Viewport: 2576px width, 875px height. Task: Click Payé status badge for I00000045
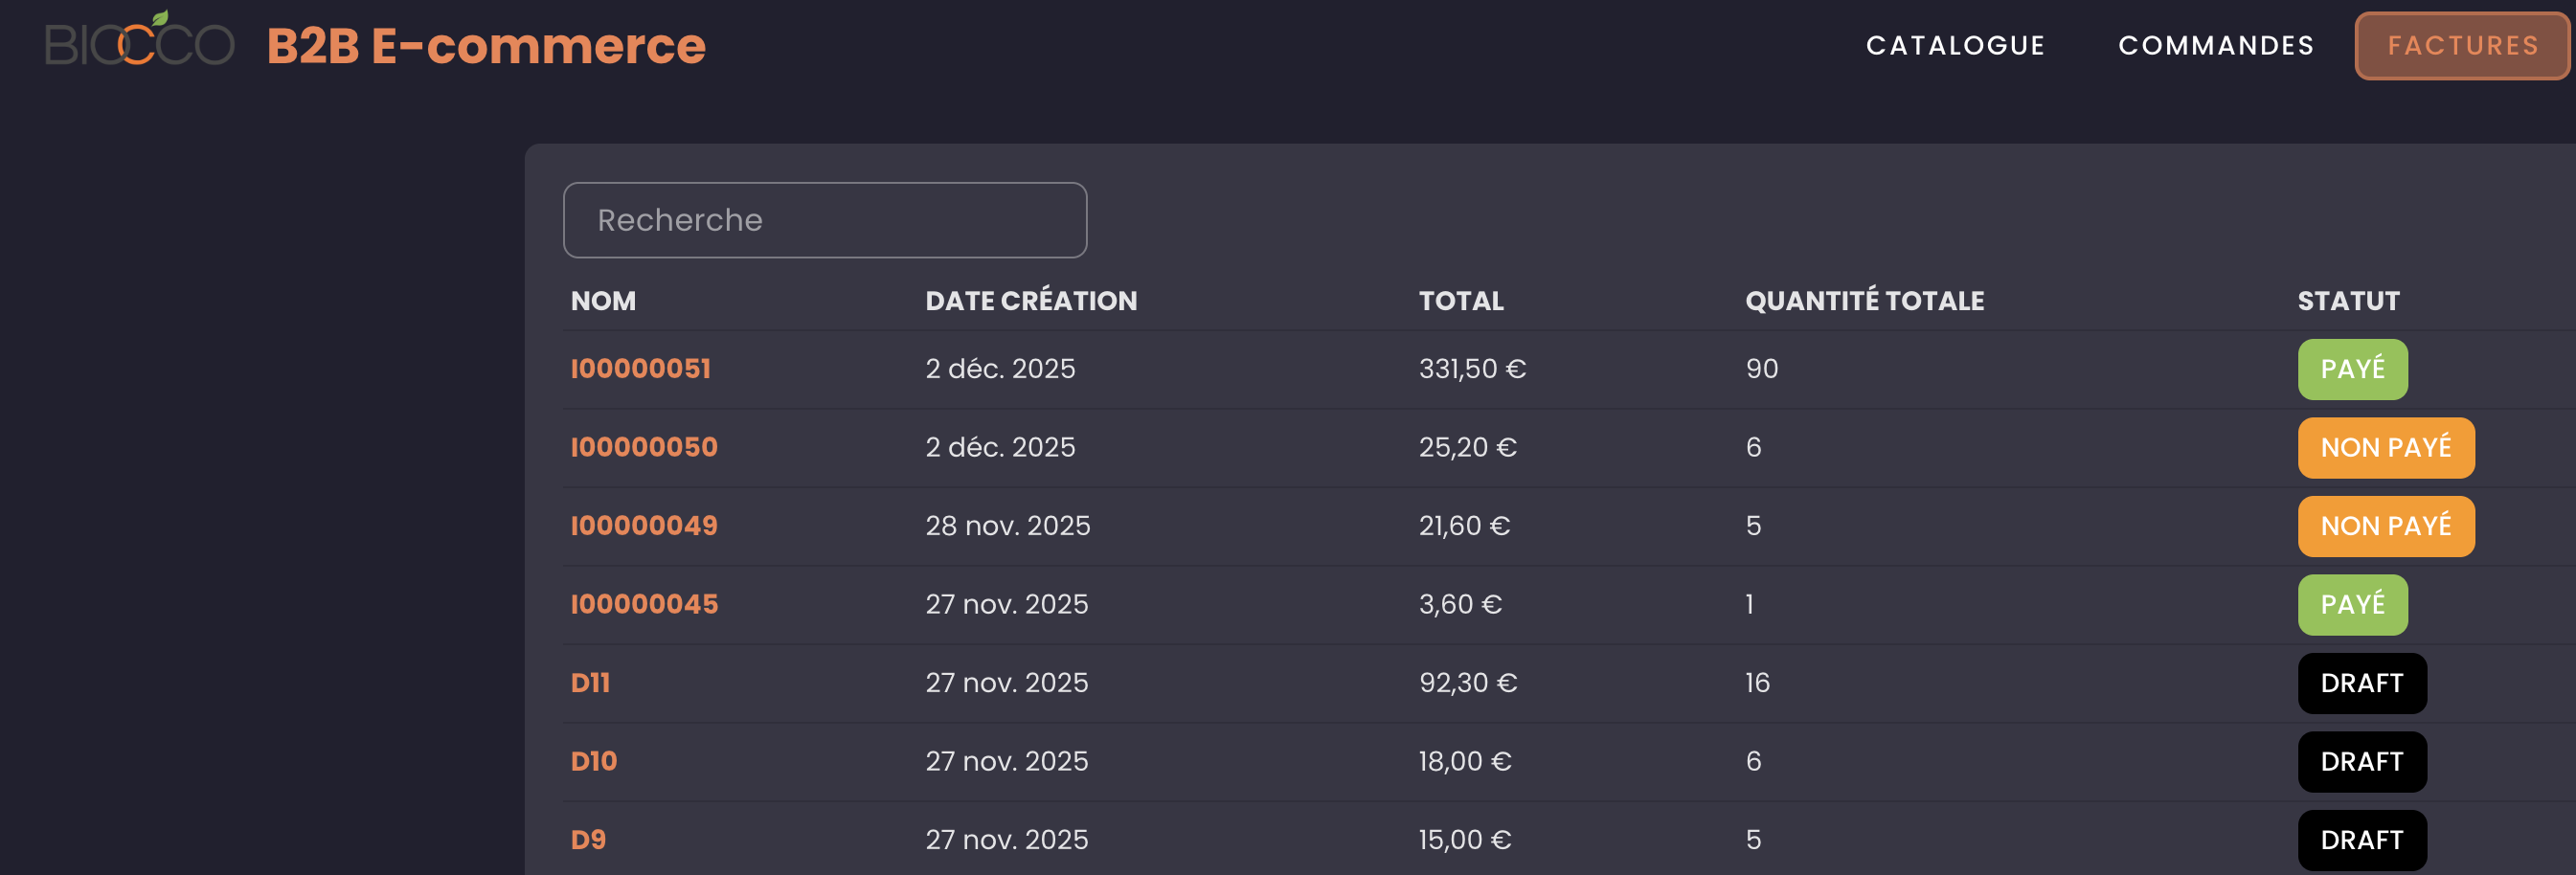(2351, 604)
